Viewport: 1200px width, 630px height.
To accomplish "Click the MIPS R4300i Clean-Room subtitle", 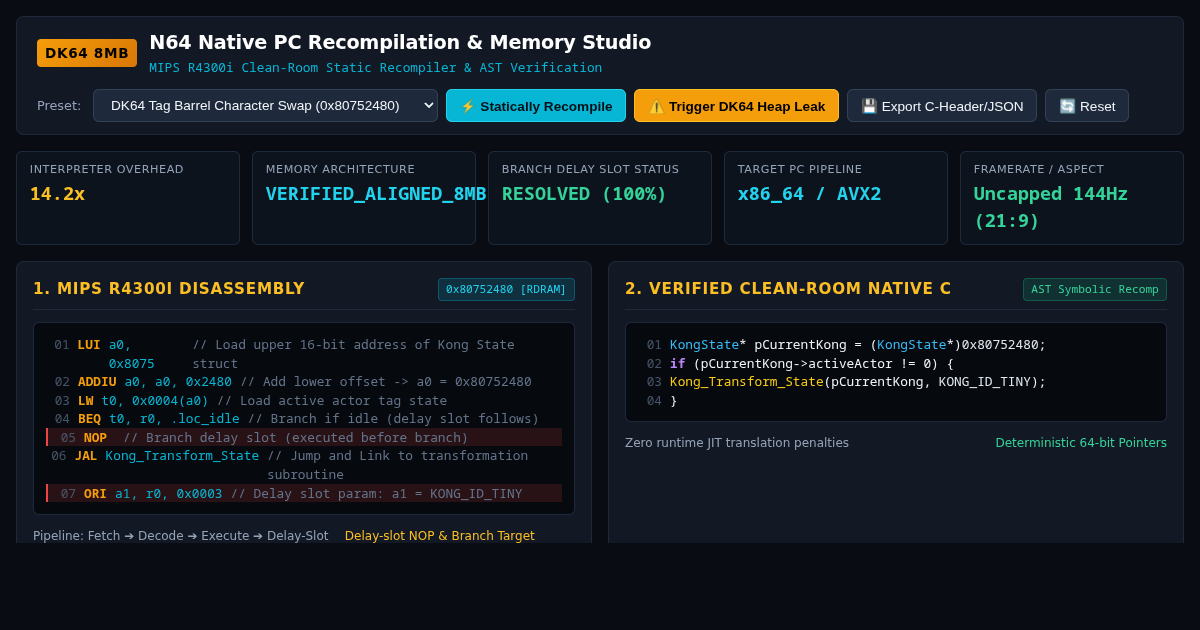I will tap(376, 68).
